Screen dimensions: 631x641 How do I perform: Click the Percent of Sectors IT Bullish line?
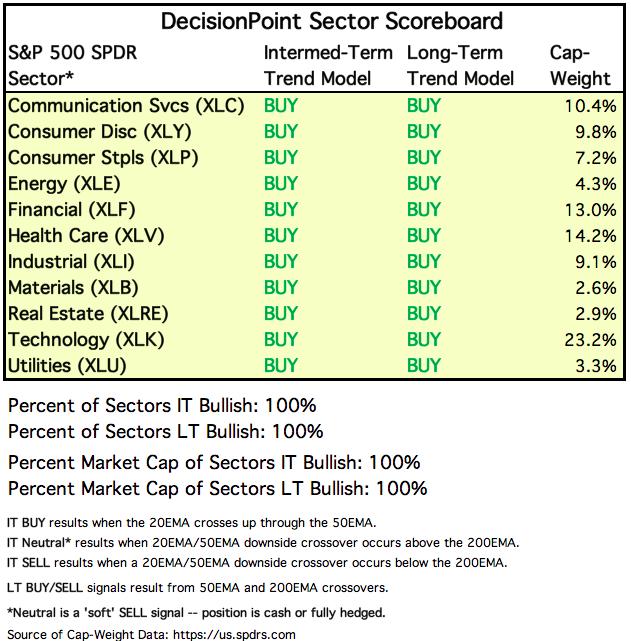[x=162, y=407]
